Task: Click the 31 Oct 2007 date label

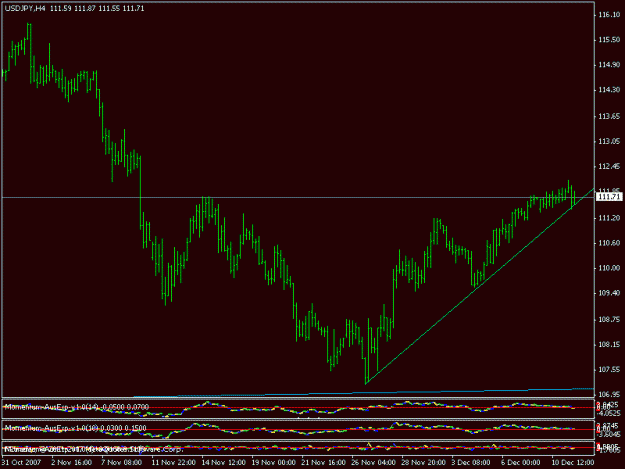Action: pos(21,463)
